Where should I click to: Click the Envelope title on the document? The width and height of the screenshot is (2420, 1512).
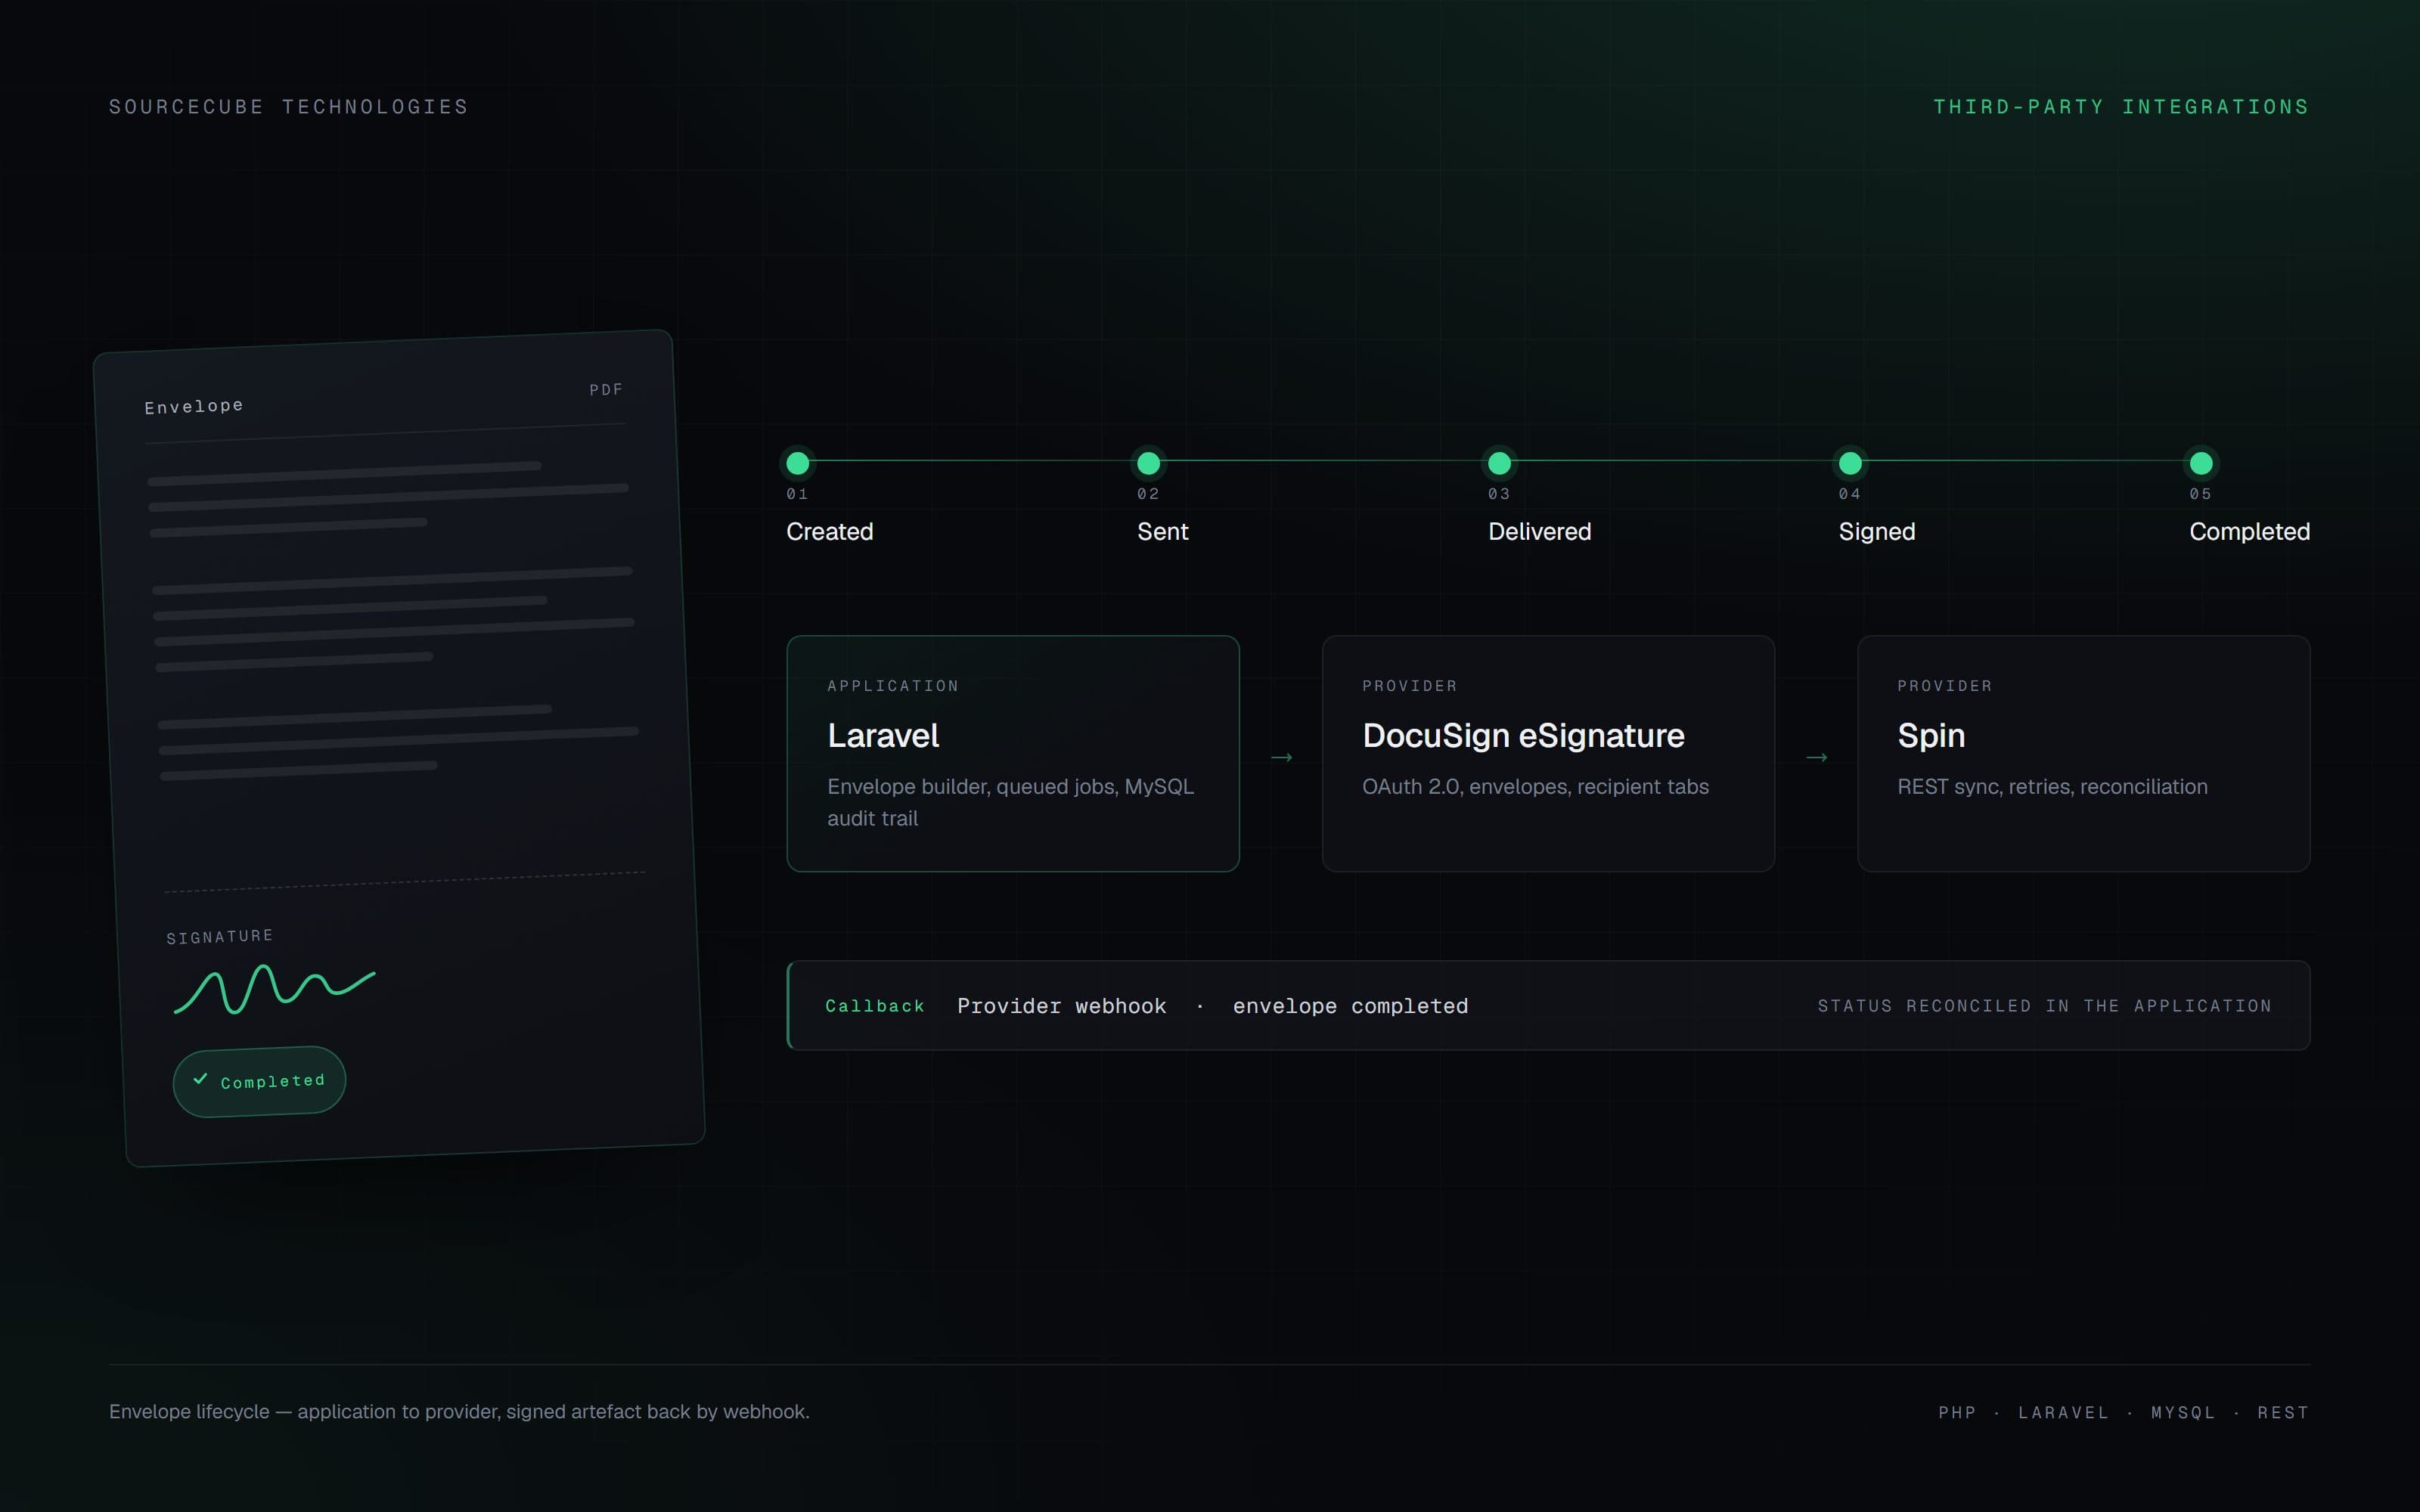point(194,406)
